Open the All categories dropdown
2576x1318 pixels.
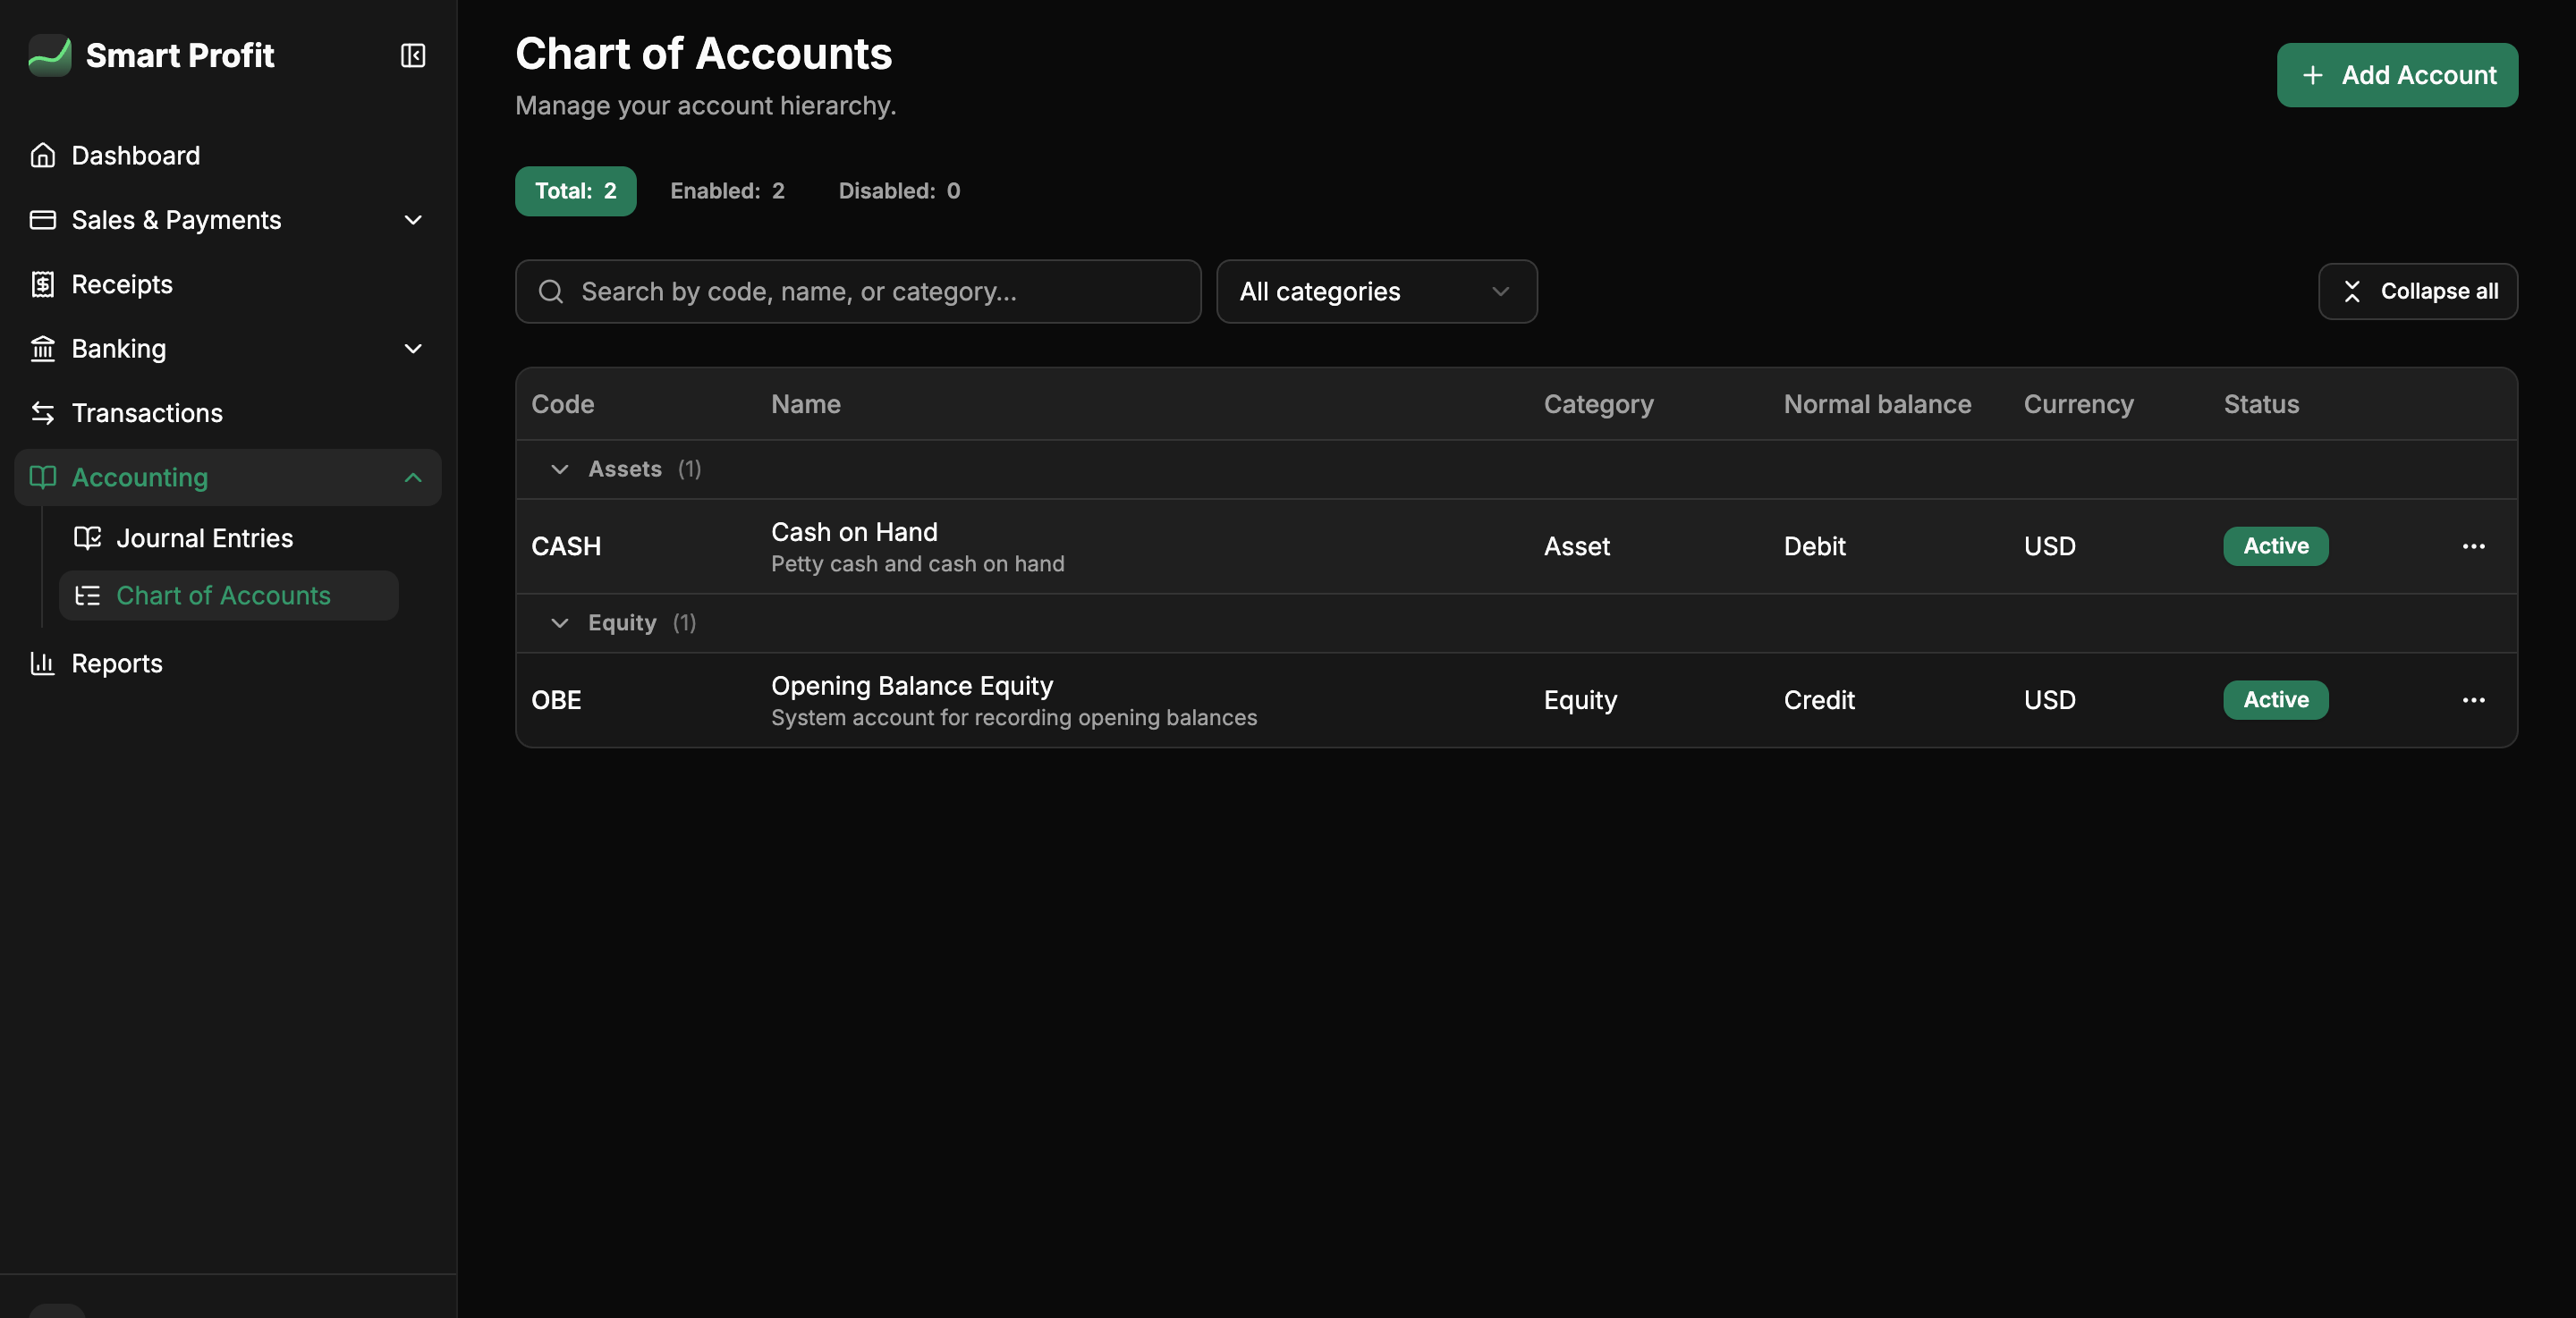(x=1376, y=291)
